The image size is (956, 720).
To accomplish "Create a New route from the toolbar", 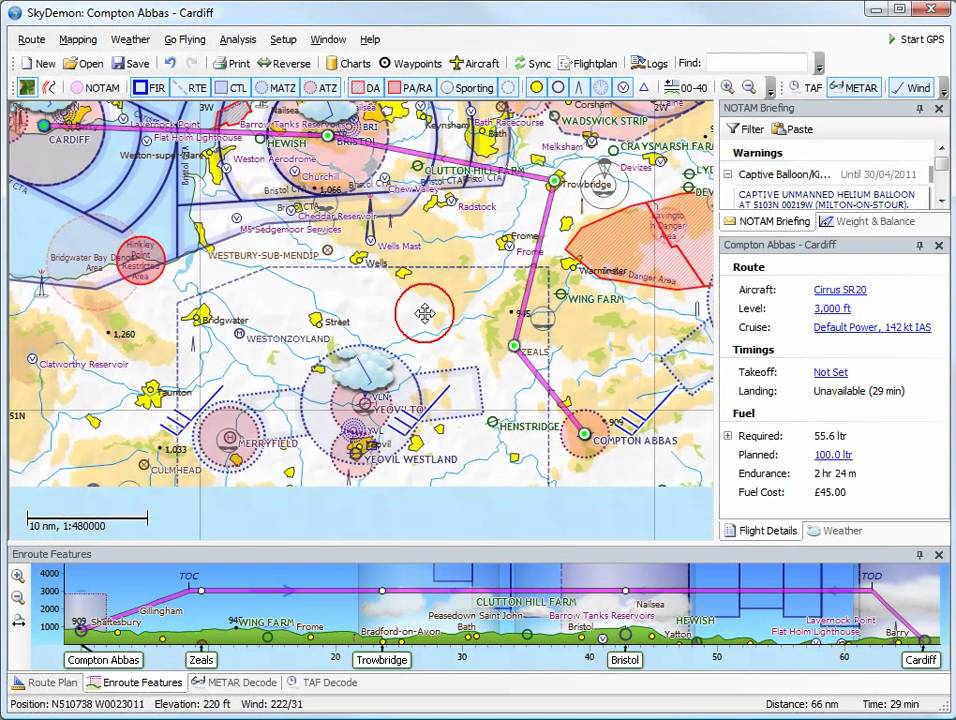I will point(38,63).
